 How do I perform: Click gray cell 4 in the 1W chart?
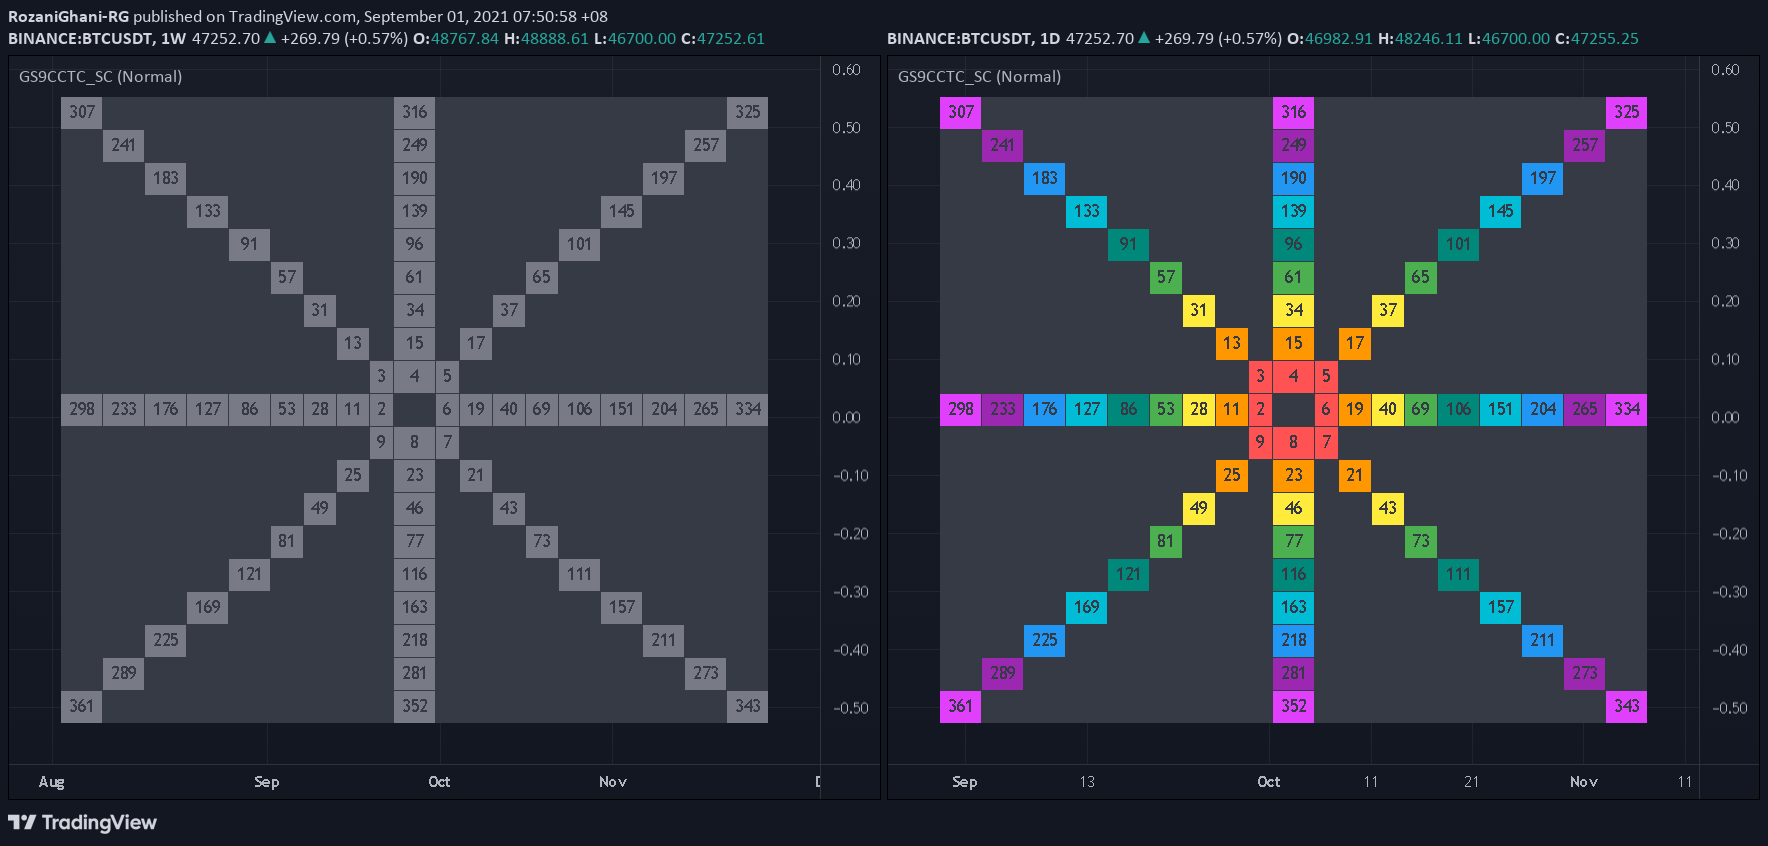(x=414, y=376)
